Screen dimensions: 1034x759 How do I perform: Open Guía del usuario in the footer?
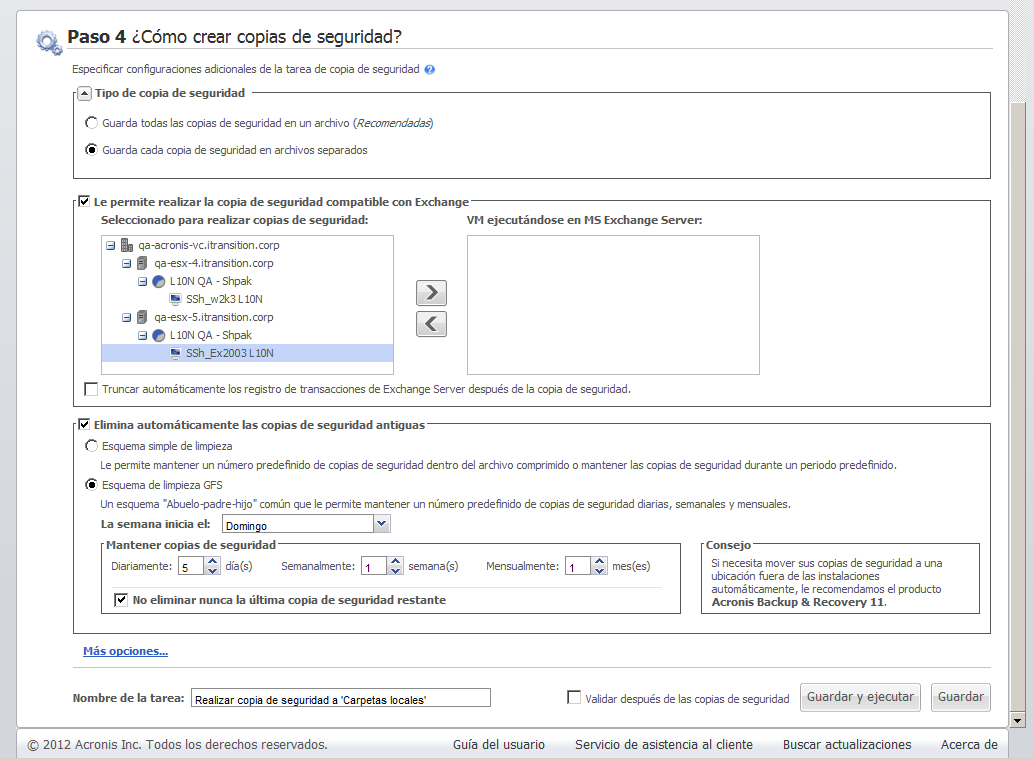(499, 744)
